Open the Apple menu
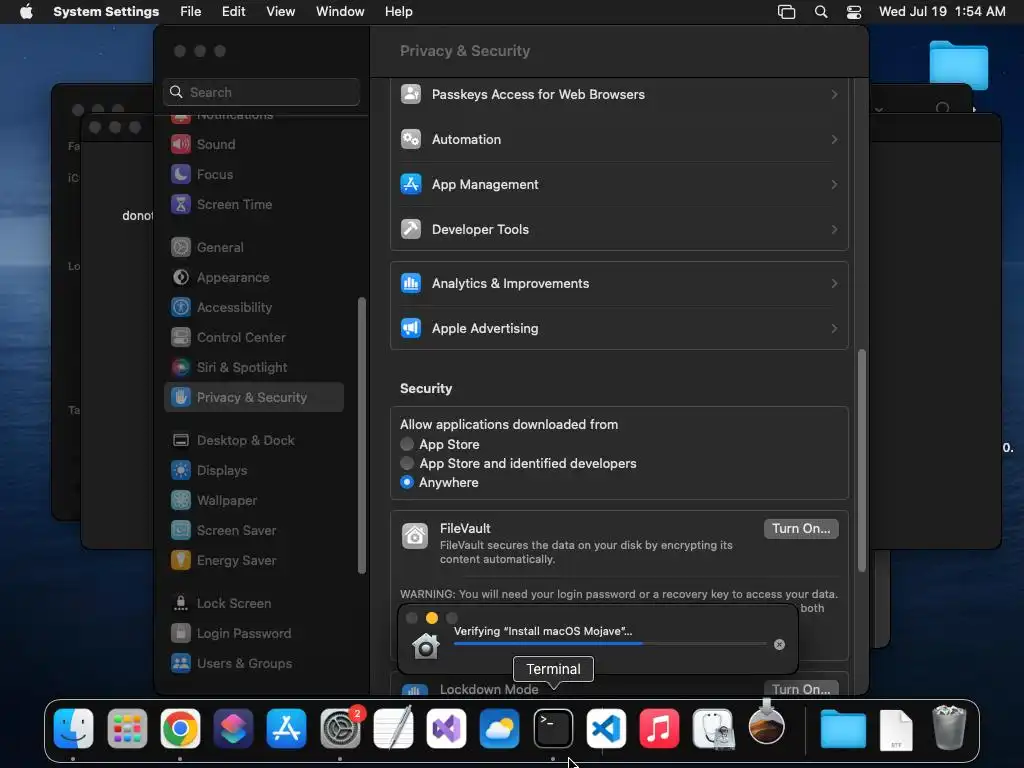Viewport: 1024px width, 768px height. tap(26, 12)
